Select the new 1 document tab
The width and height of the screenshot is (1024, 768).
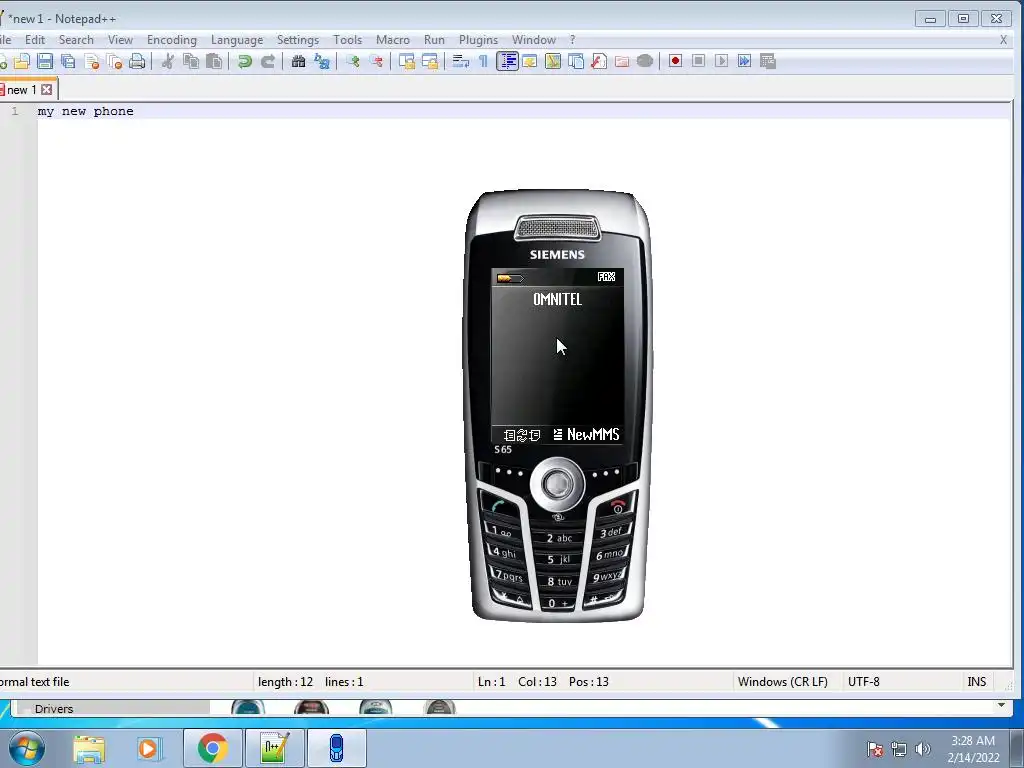point(22,89)
